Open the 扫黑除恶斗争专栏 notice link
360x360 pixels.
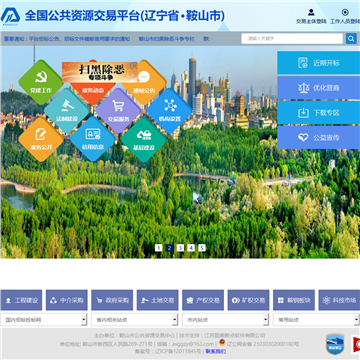point(166,39)
